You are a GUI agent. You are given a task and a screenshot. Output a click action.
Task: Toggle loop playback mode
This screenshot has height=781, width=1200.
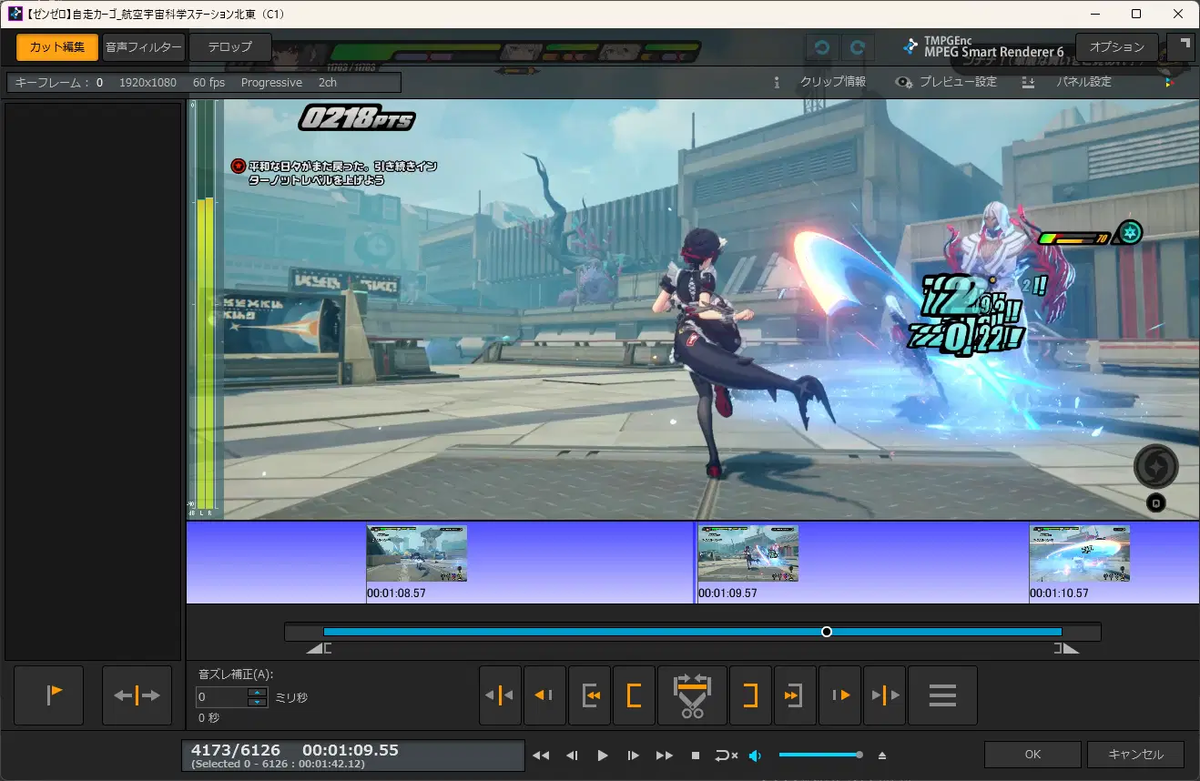726,756
